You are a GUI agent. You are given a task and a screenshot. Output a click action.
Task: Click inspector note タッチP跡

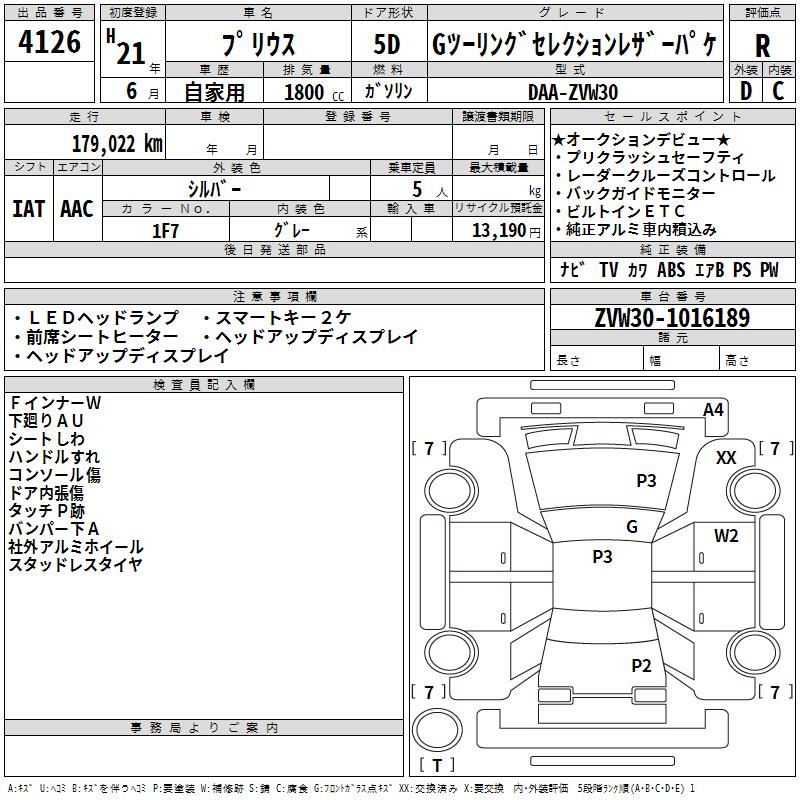tap(46, 511)
